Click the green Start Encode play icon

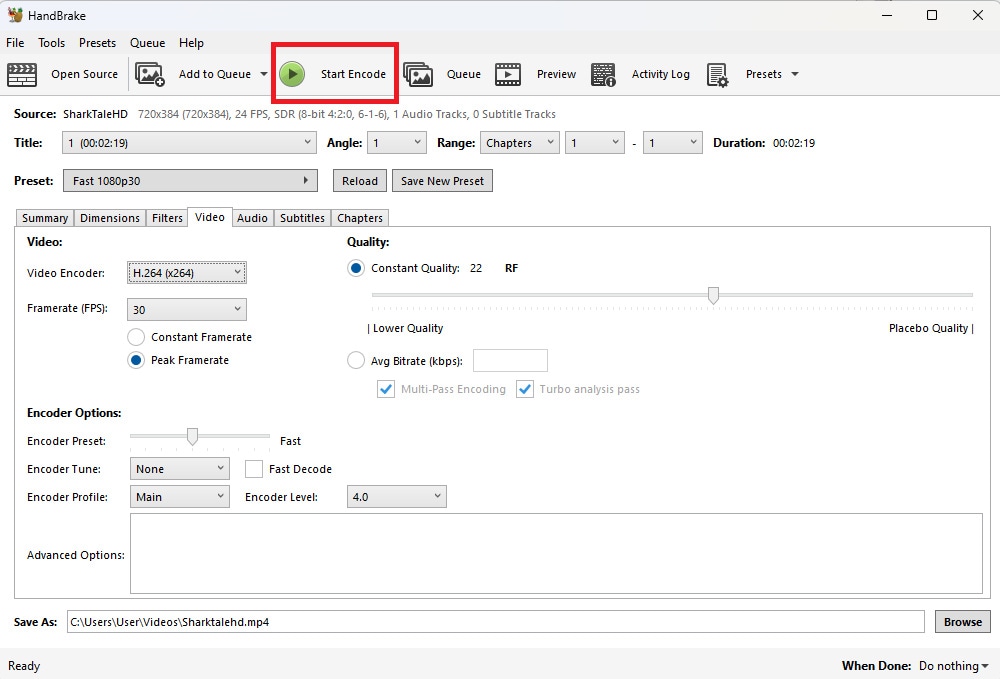tap(292, 75)
